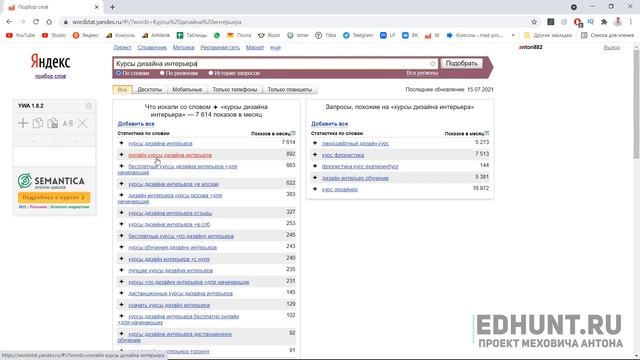Click the Подобрать button
The height and width of the screenshot is (360, 640).
point(461,63)
